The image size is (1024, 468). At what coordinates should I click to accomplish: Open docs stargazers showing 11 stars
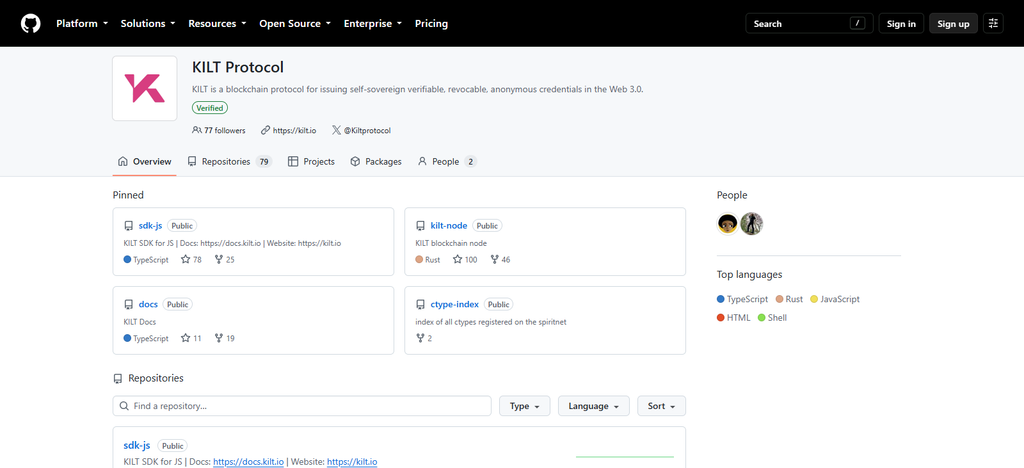tap(191, 338)
